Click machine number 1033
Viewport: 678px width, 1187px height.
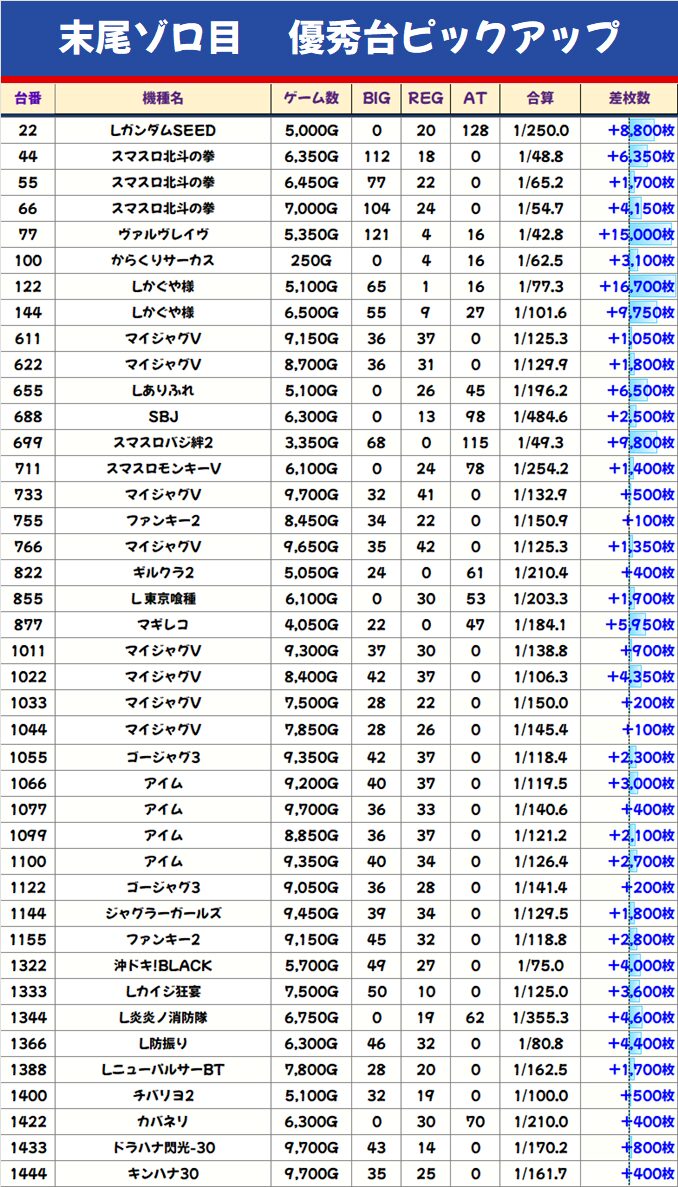point(27,703)
